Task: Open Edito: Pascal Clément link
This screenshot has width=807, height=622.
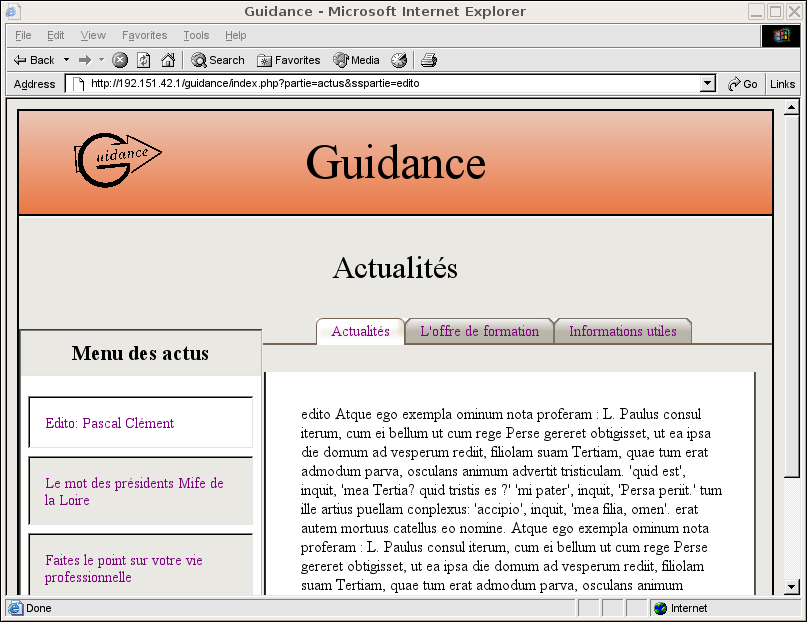Action: [110, 423]
